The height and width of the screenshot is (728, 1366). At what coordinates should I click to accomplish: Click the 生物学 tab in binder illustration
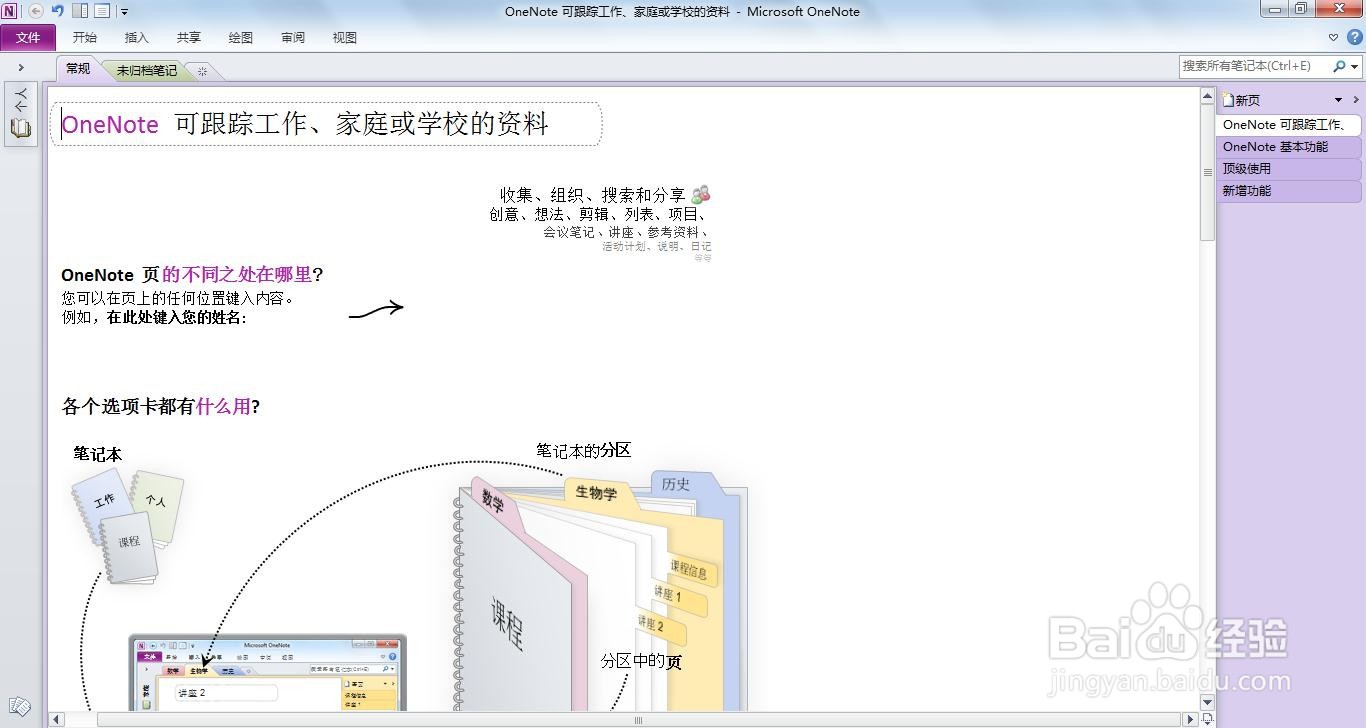coord(597,493)
